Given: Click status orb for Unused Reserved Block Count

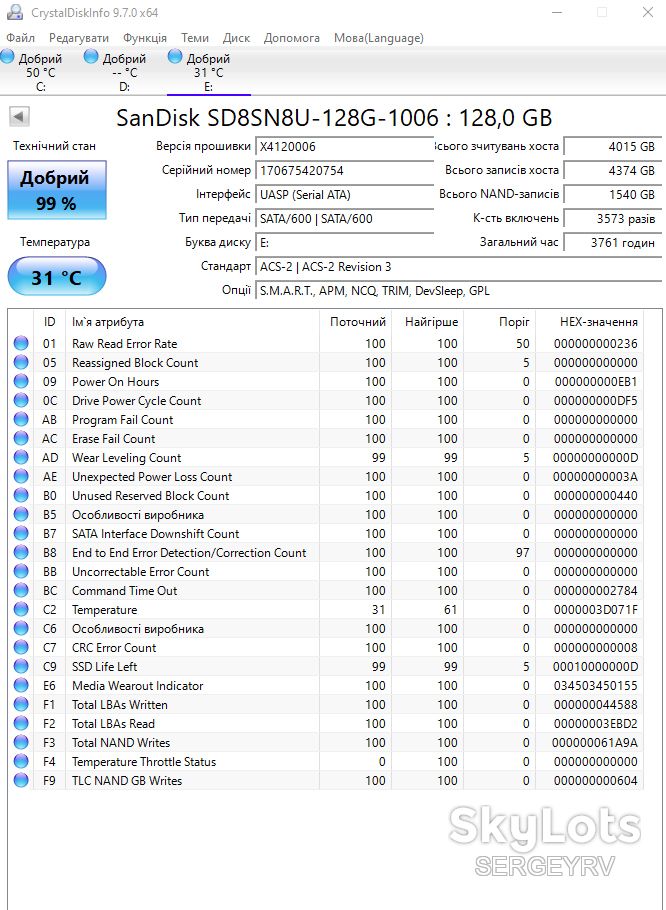Looking at the screenshot, I should coord(21,495).
